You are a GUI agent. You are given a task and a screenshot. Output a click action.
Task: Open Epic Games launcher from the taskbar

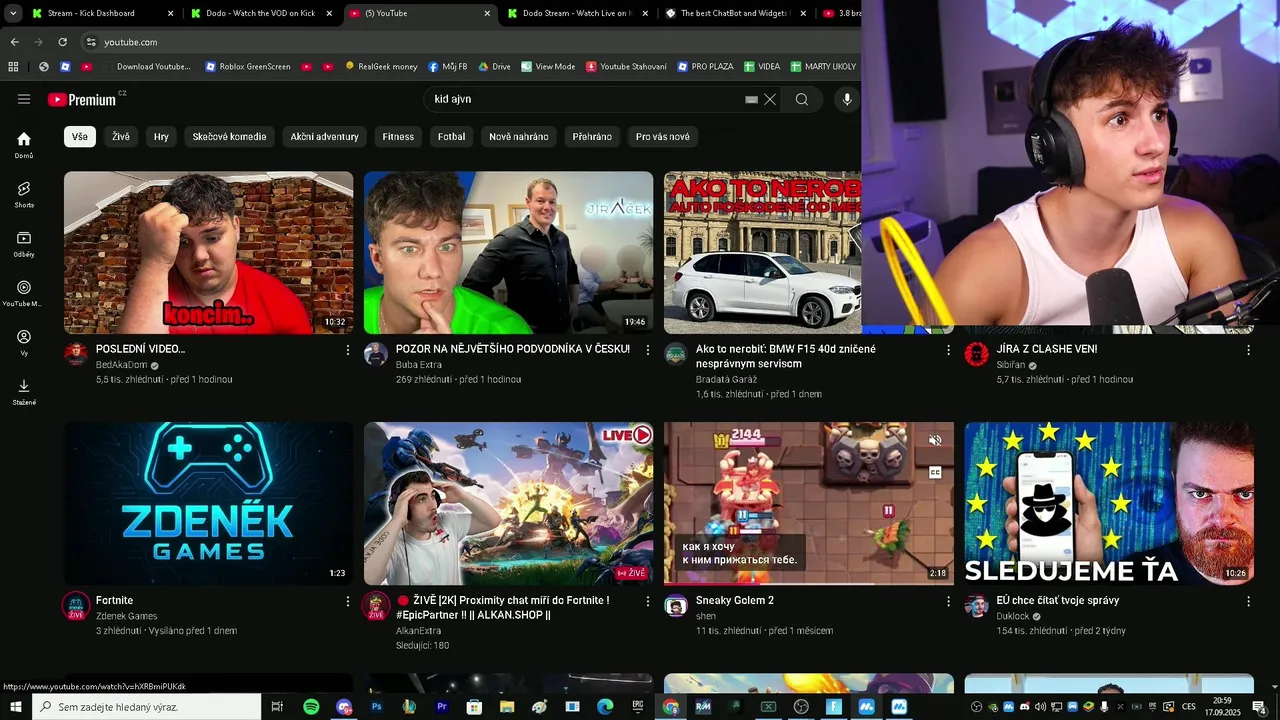(638, 707)
